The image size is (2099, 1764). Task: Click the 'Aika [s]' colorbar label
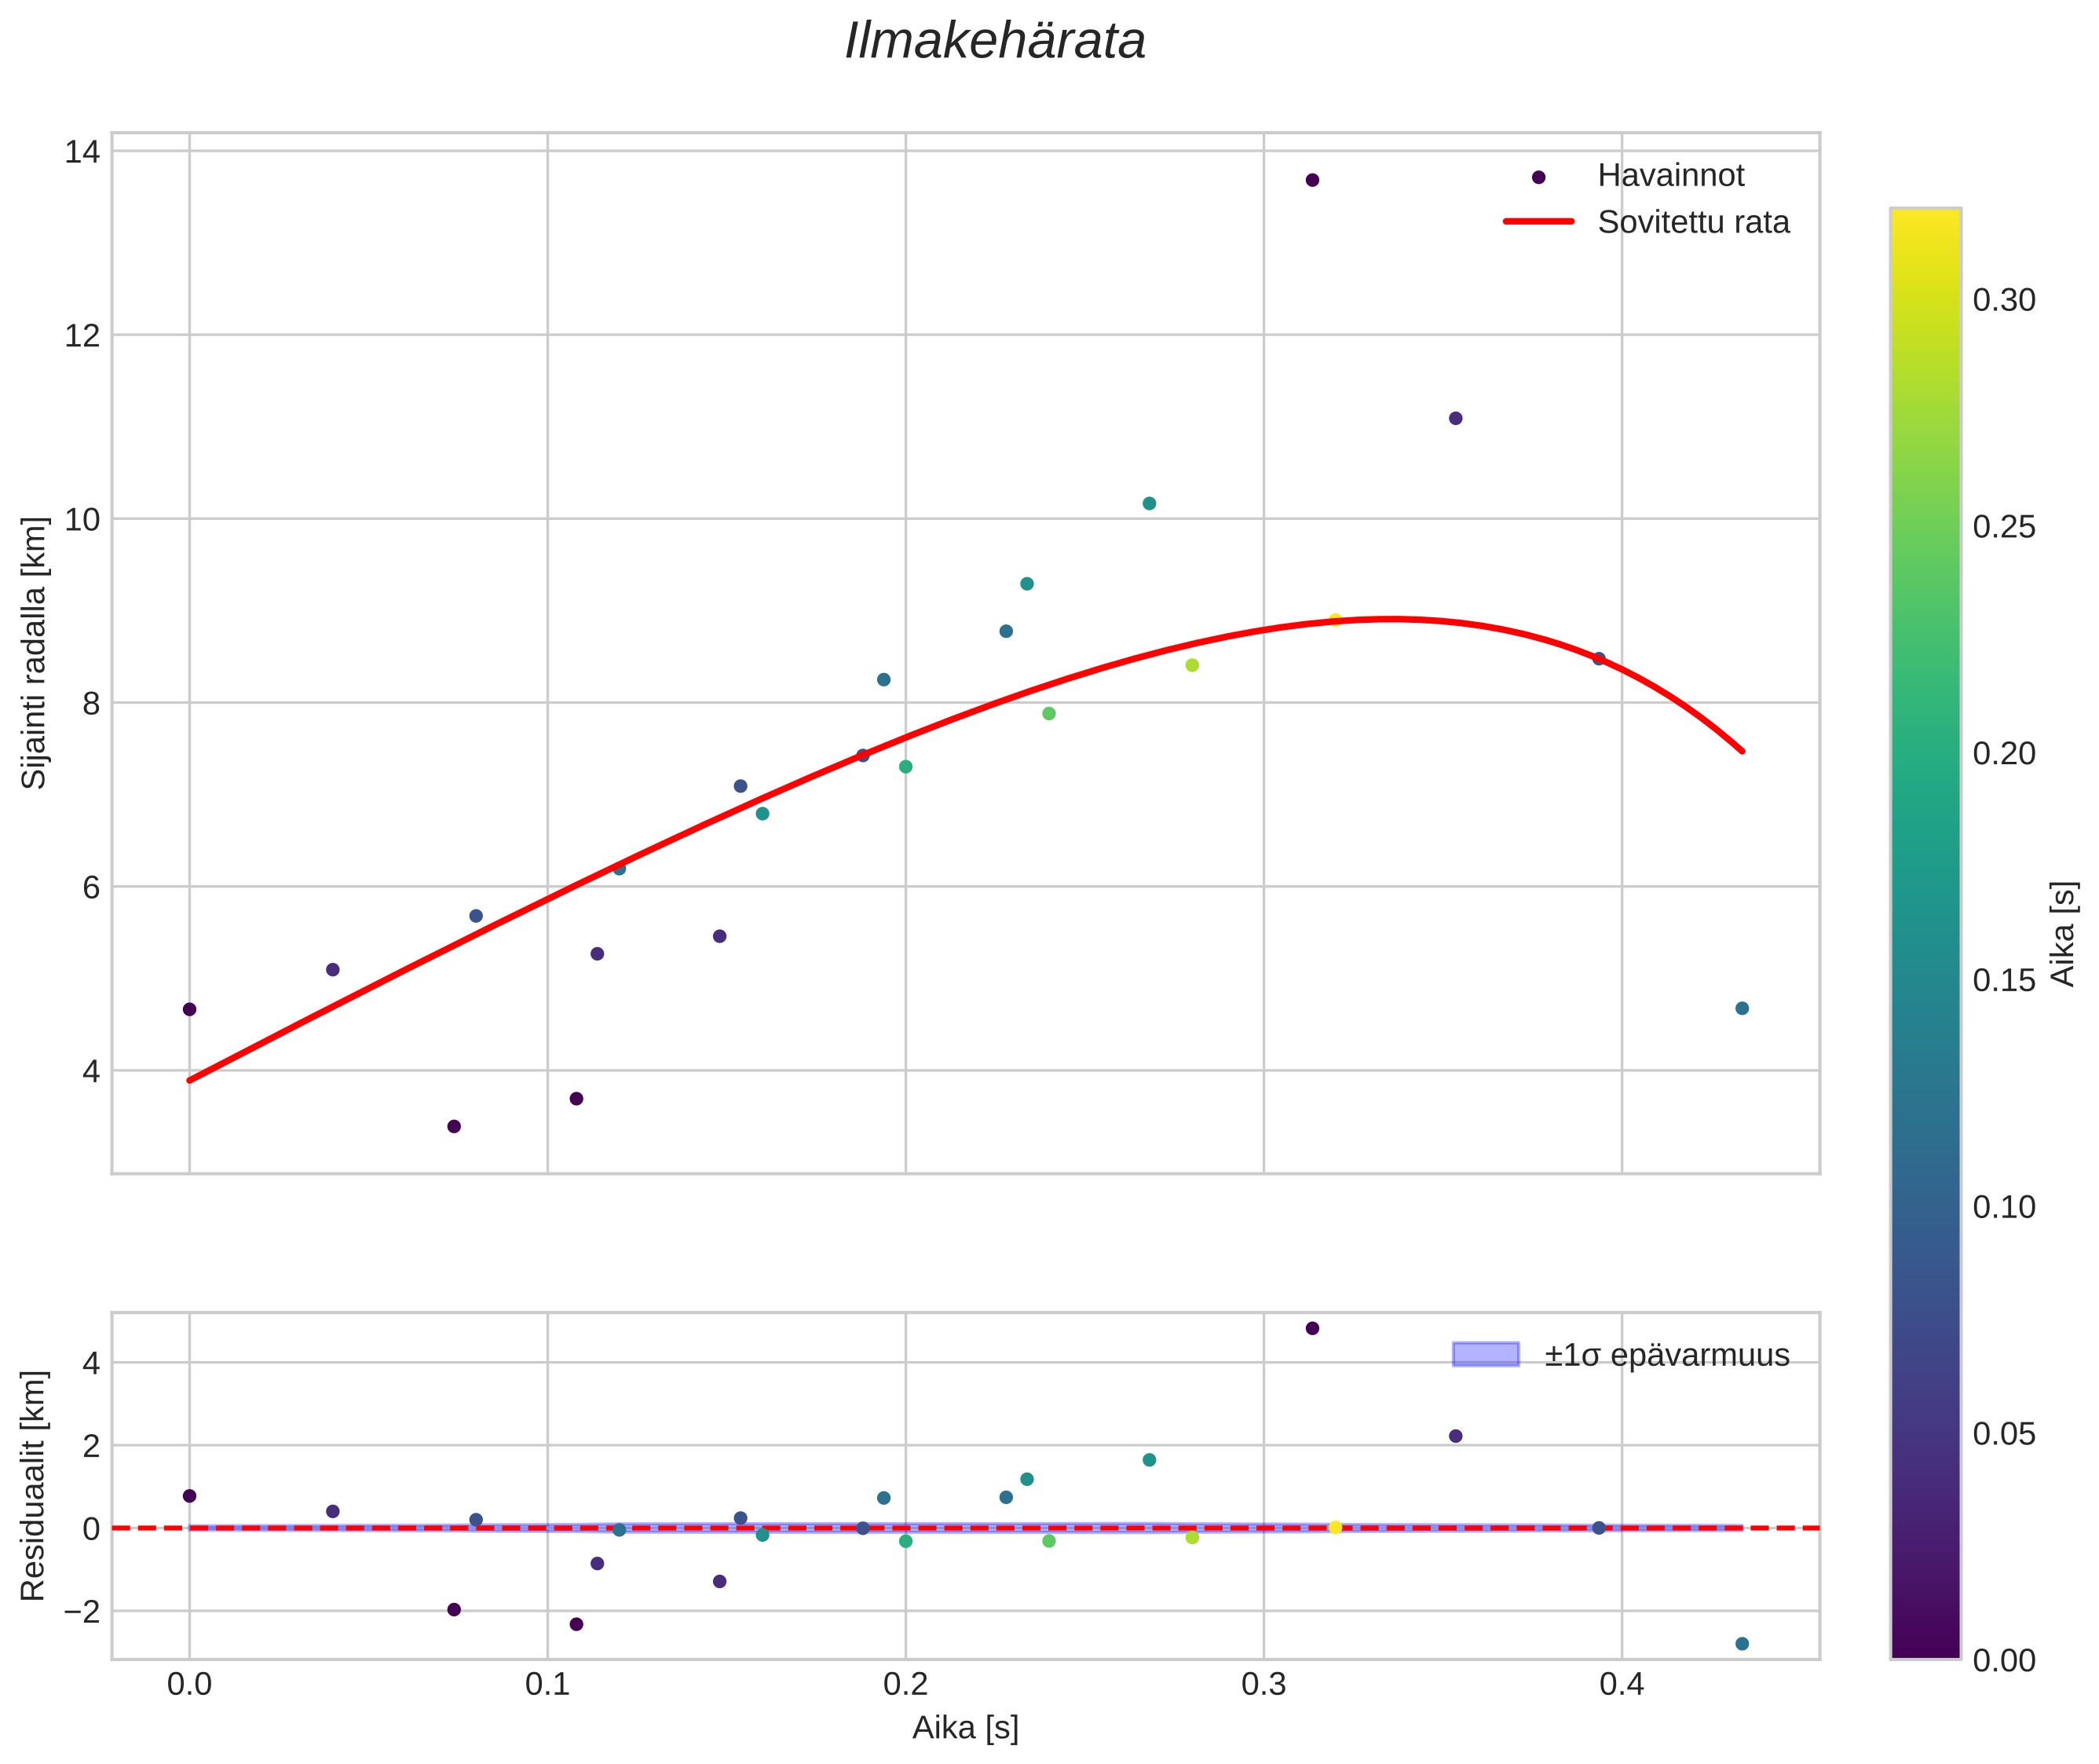tap(2064, 933)
